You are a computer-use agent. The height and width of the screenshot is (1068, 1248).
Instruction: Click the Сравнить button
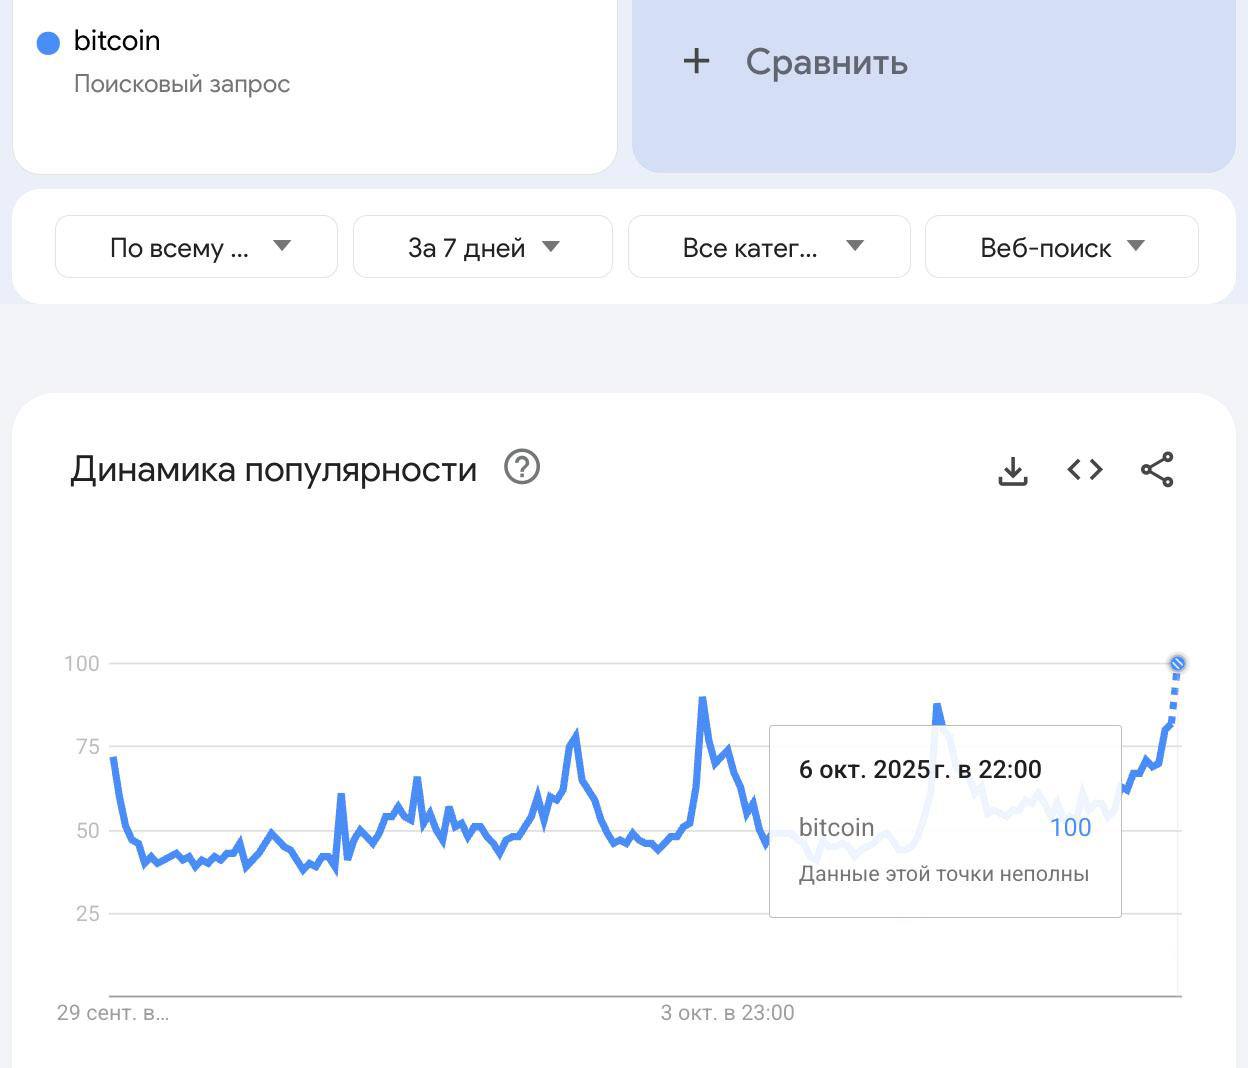[x=826, y=62]
